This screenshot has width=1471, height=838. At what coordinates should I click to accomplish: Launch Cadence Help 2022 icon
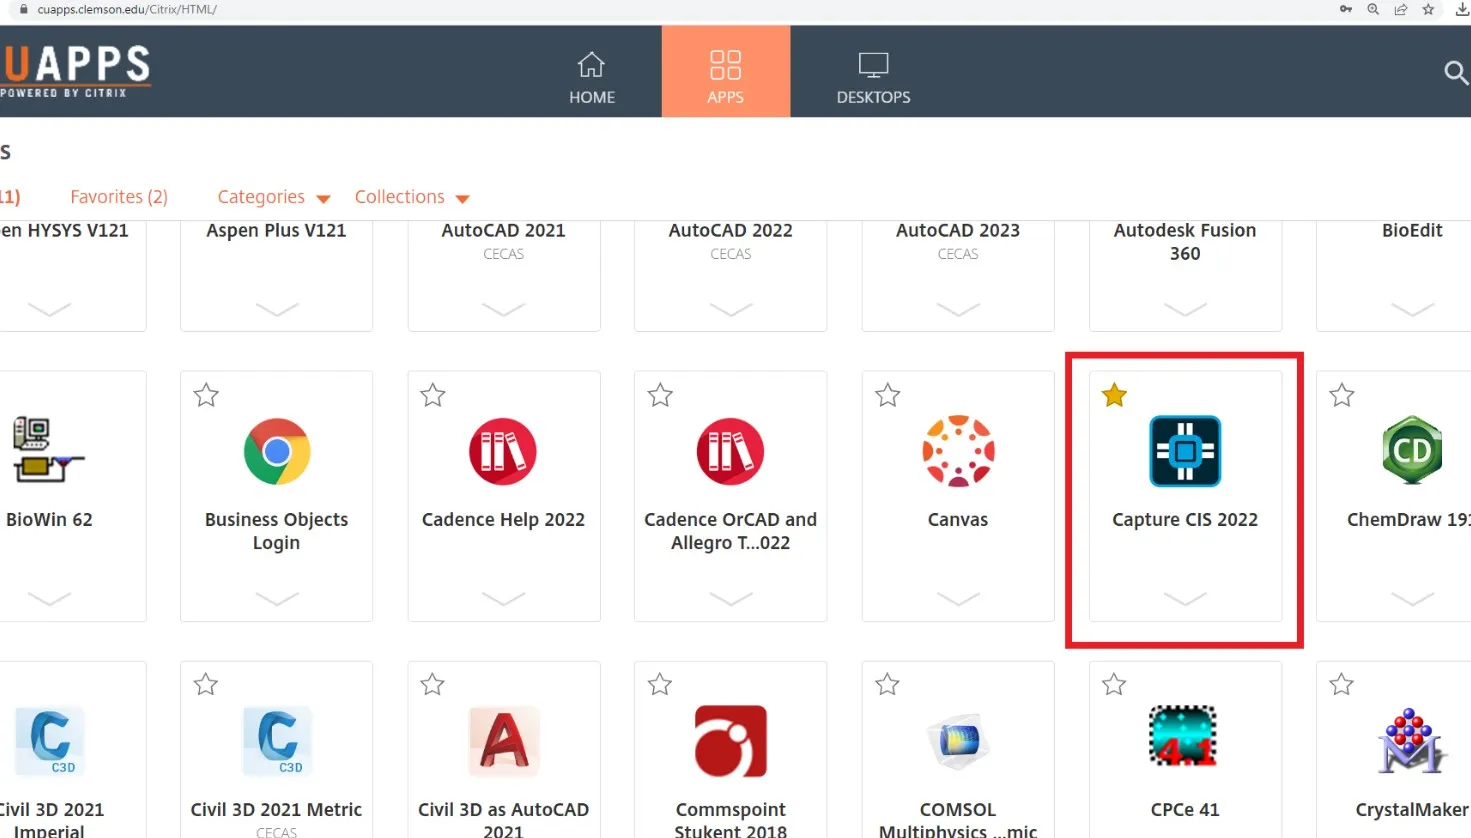pos(503,451)
